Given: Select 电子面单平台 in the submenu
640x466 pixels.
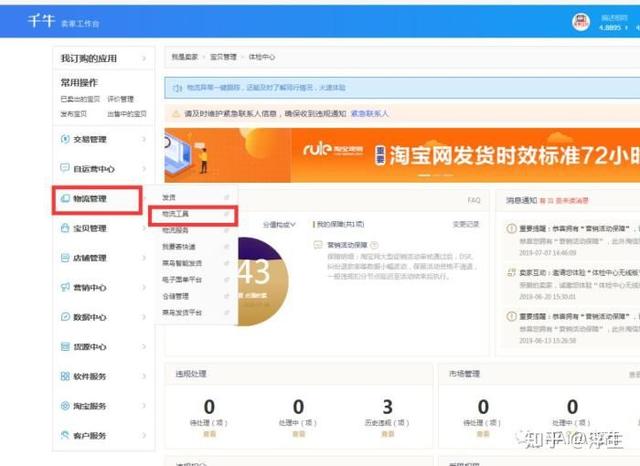Looking at the screenshot, I should (182, 280).
